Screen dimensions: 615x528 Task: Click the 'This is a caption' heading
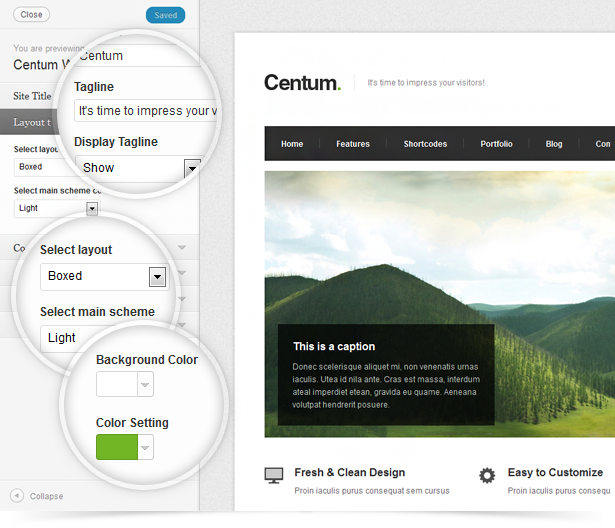tap(334, 346)
